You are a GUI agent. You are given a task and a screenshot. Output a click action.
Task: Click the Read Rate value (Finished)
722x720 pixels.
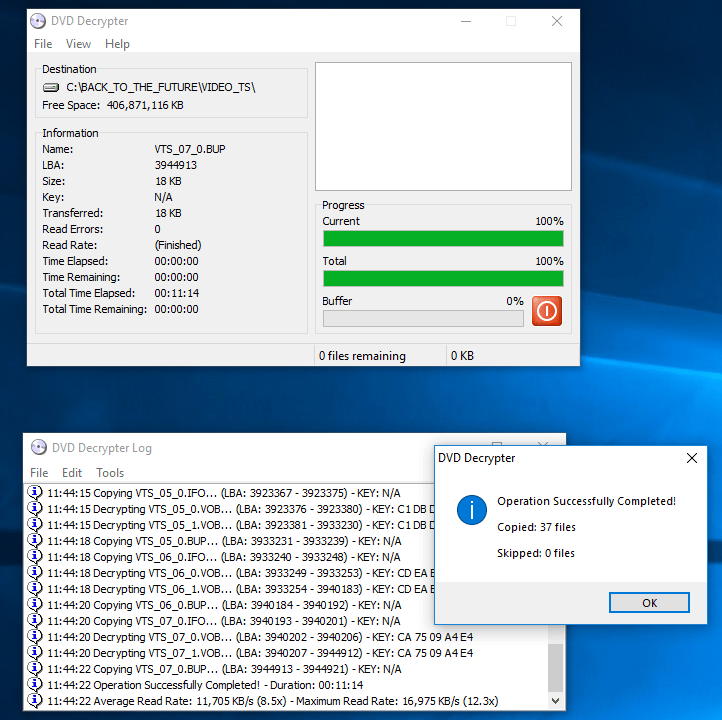[178, 245]
